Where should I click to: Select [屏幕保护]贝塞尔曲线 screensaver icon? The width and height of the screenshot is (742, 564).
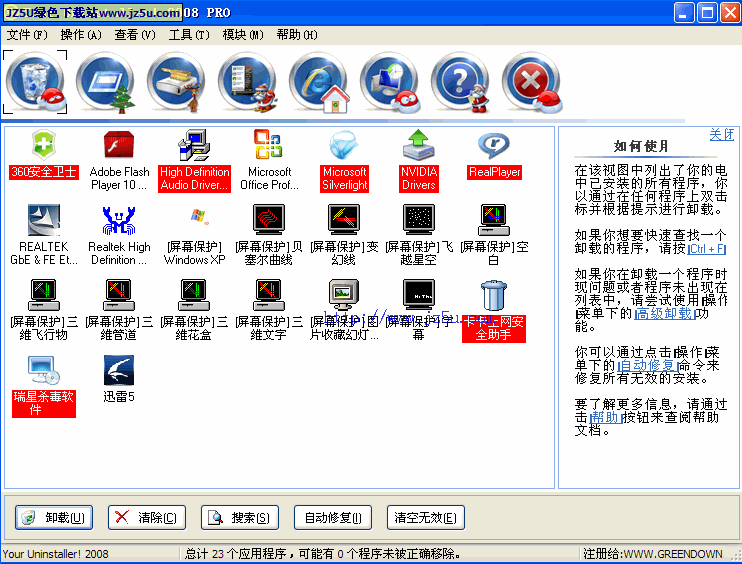[x=269, y=220]
